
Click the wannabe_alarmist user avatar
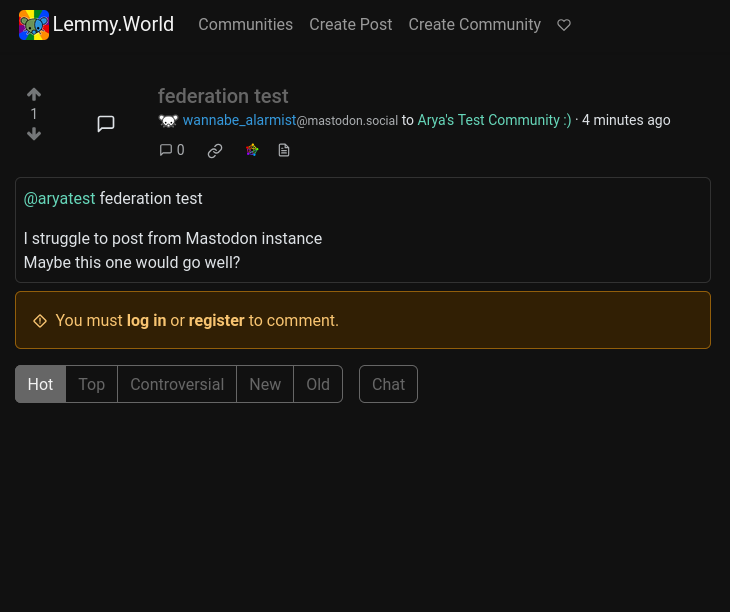coord(168,121)
